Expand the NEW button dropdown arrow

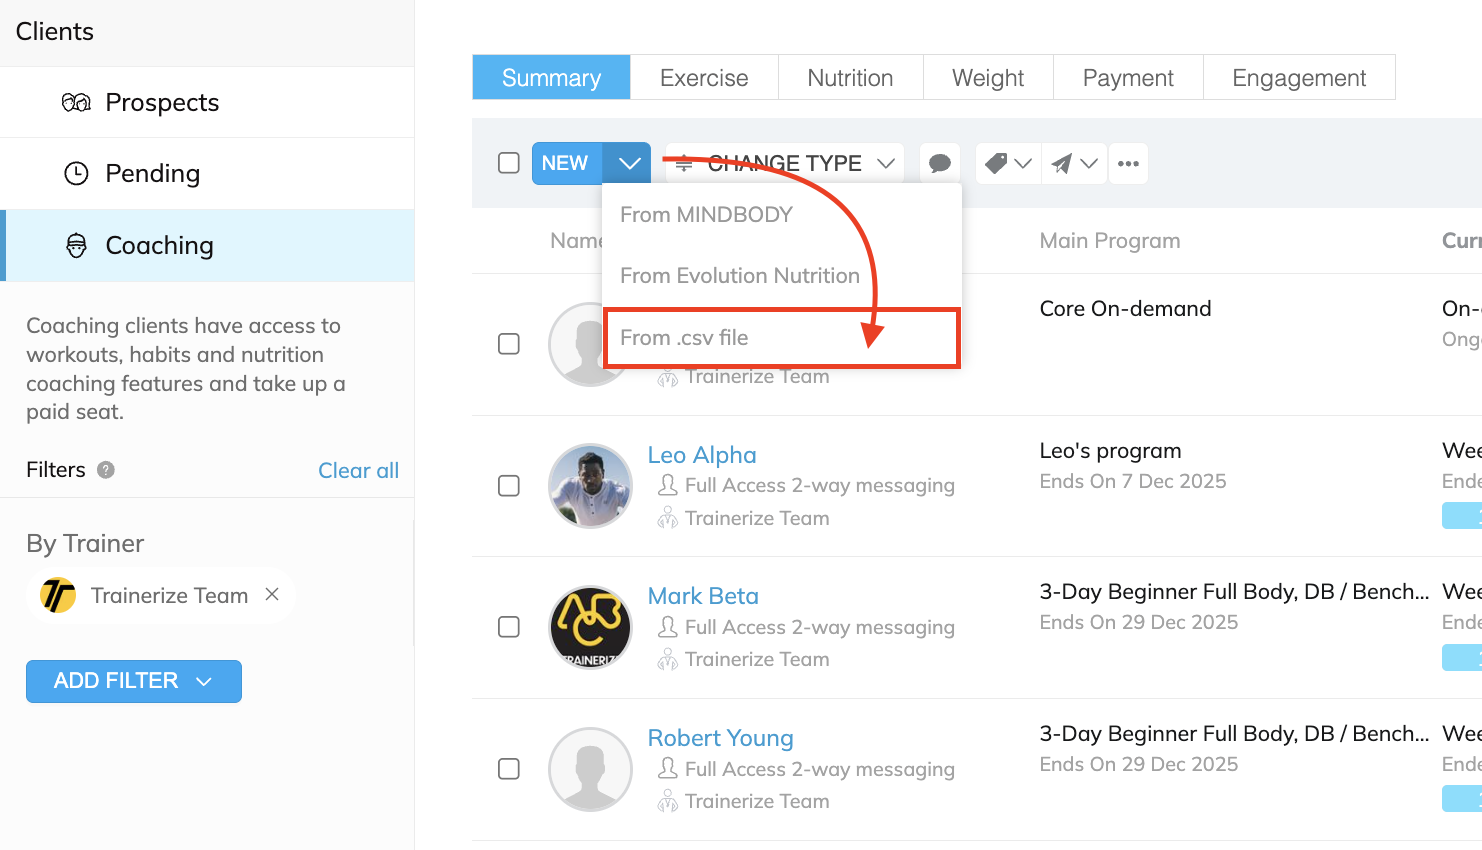628,162
